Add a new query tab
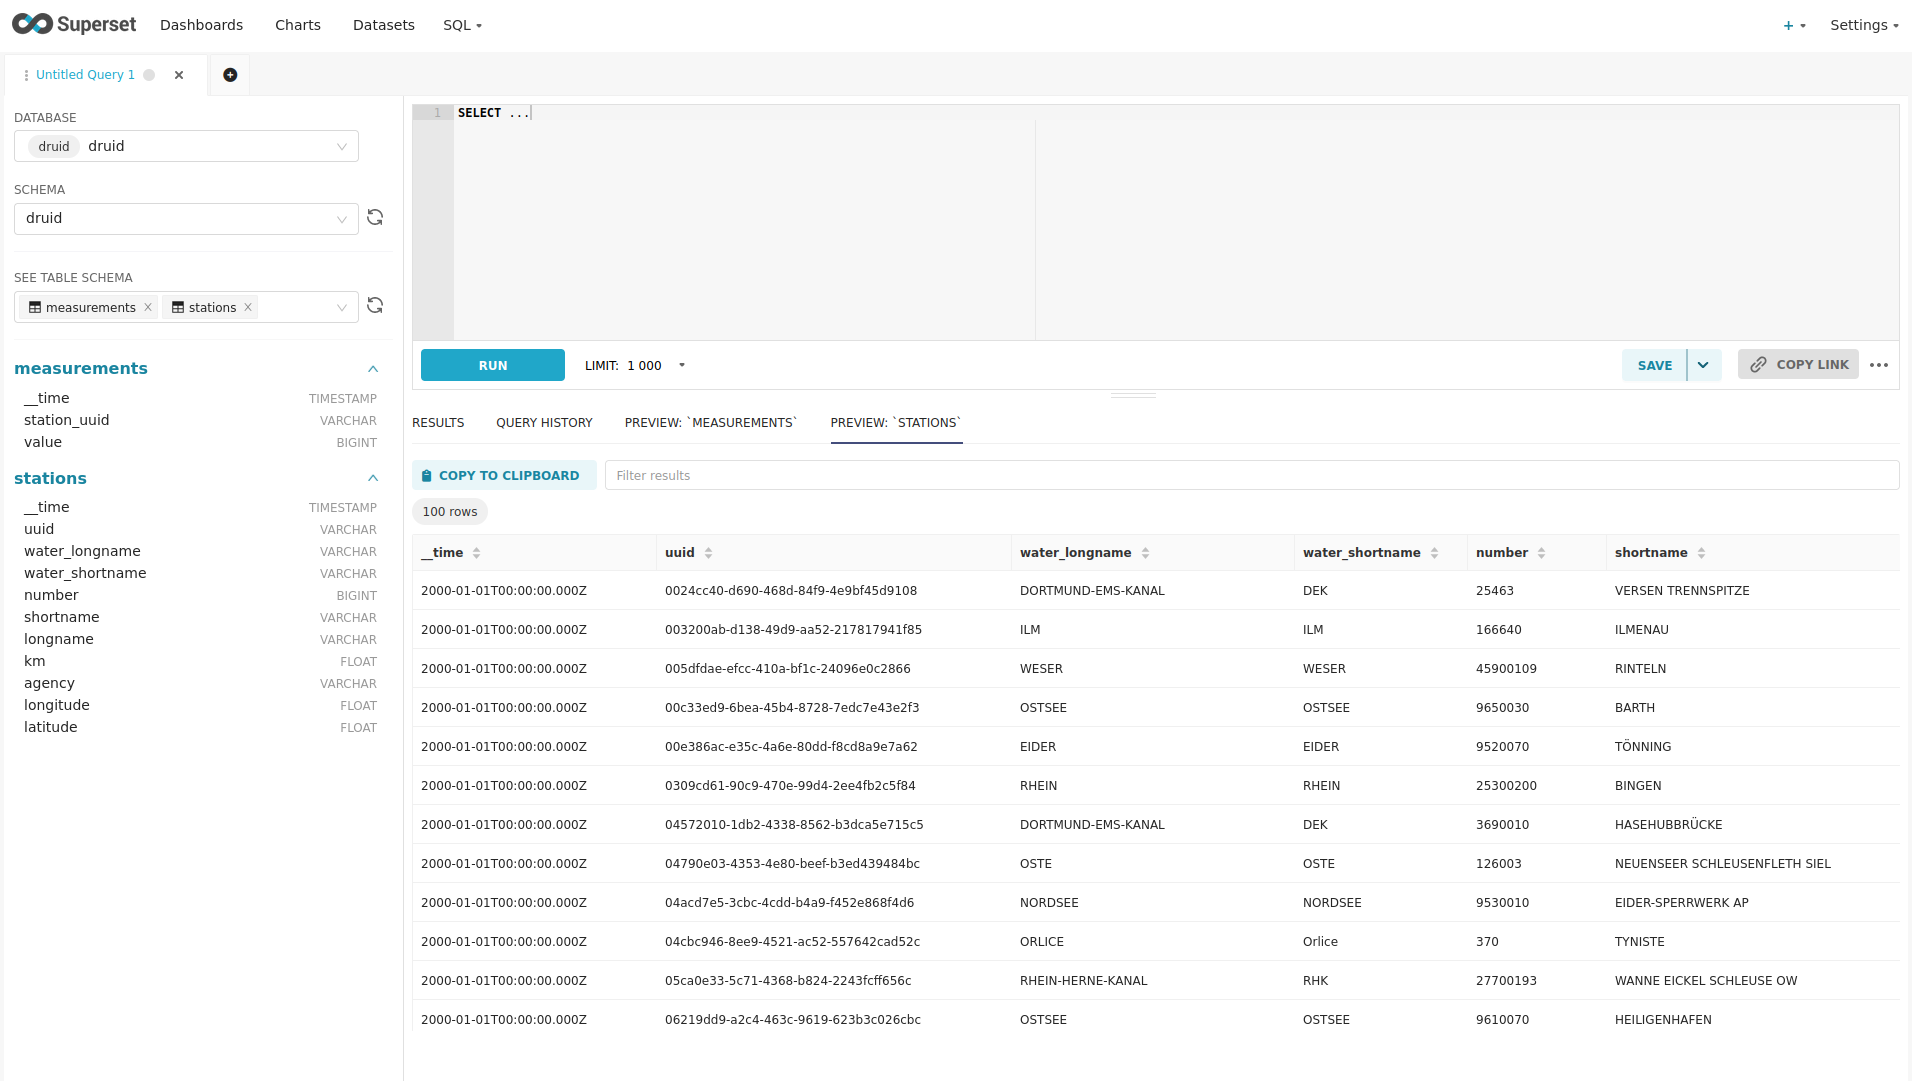The image size is (1912, 1081). (x=230, y=75)
